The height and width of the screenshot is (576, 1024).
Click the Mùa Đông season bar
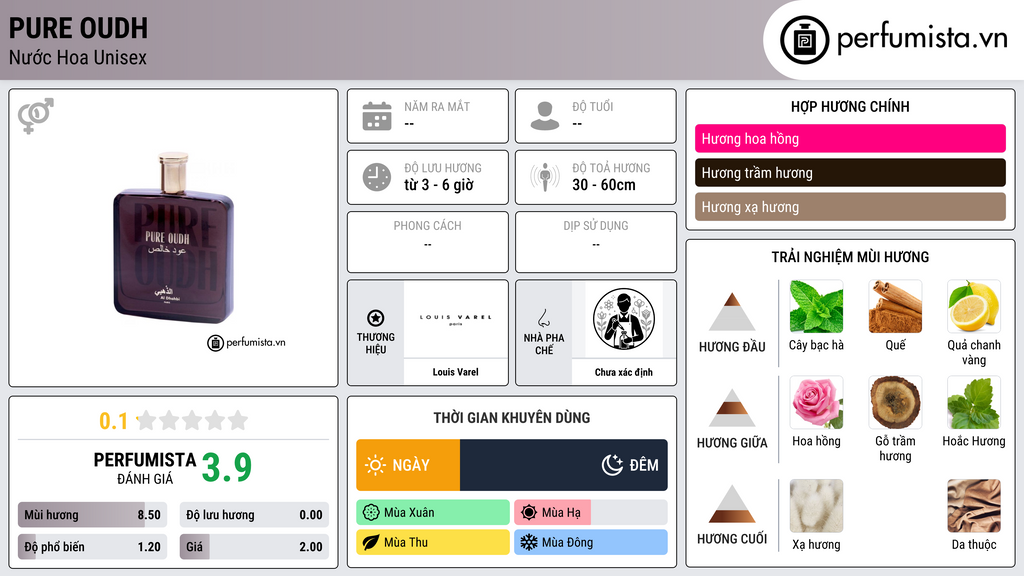pyautogui.click(x=590, y=542)
